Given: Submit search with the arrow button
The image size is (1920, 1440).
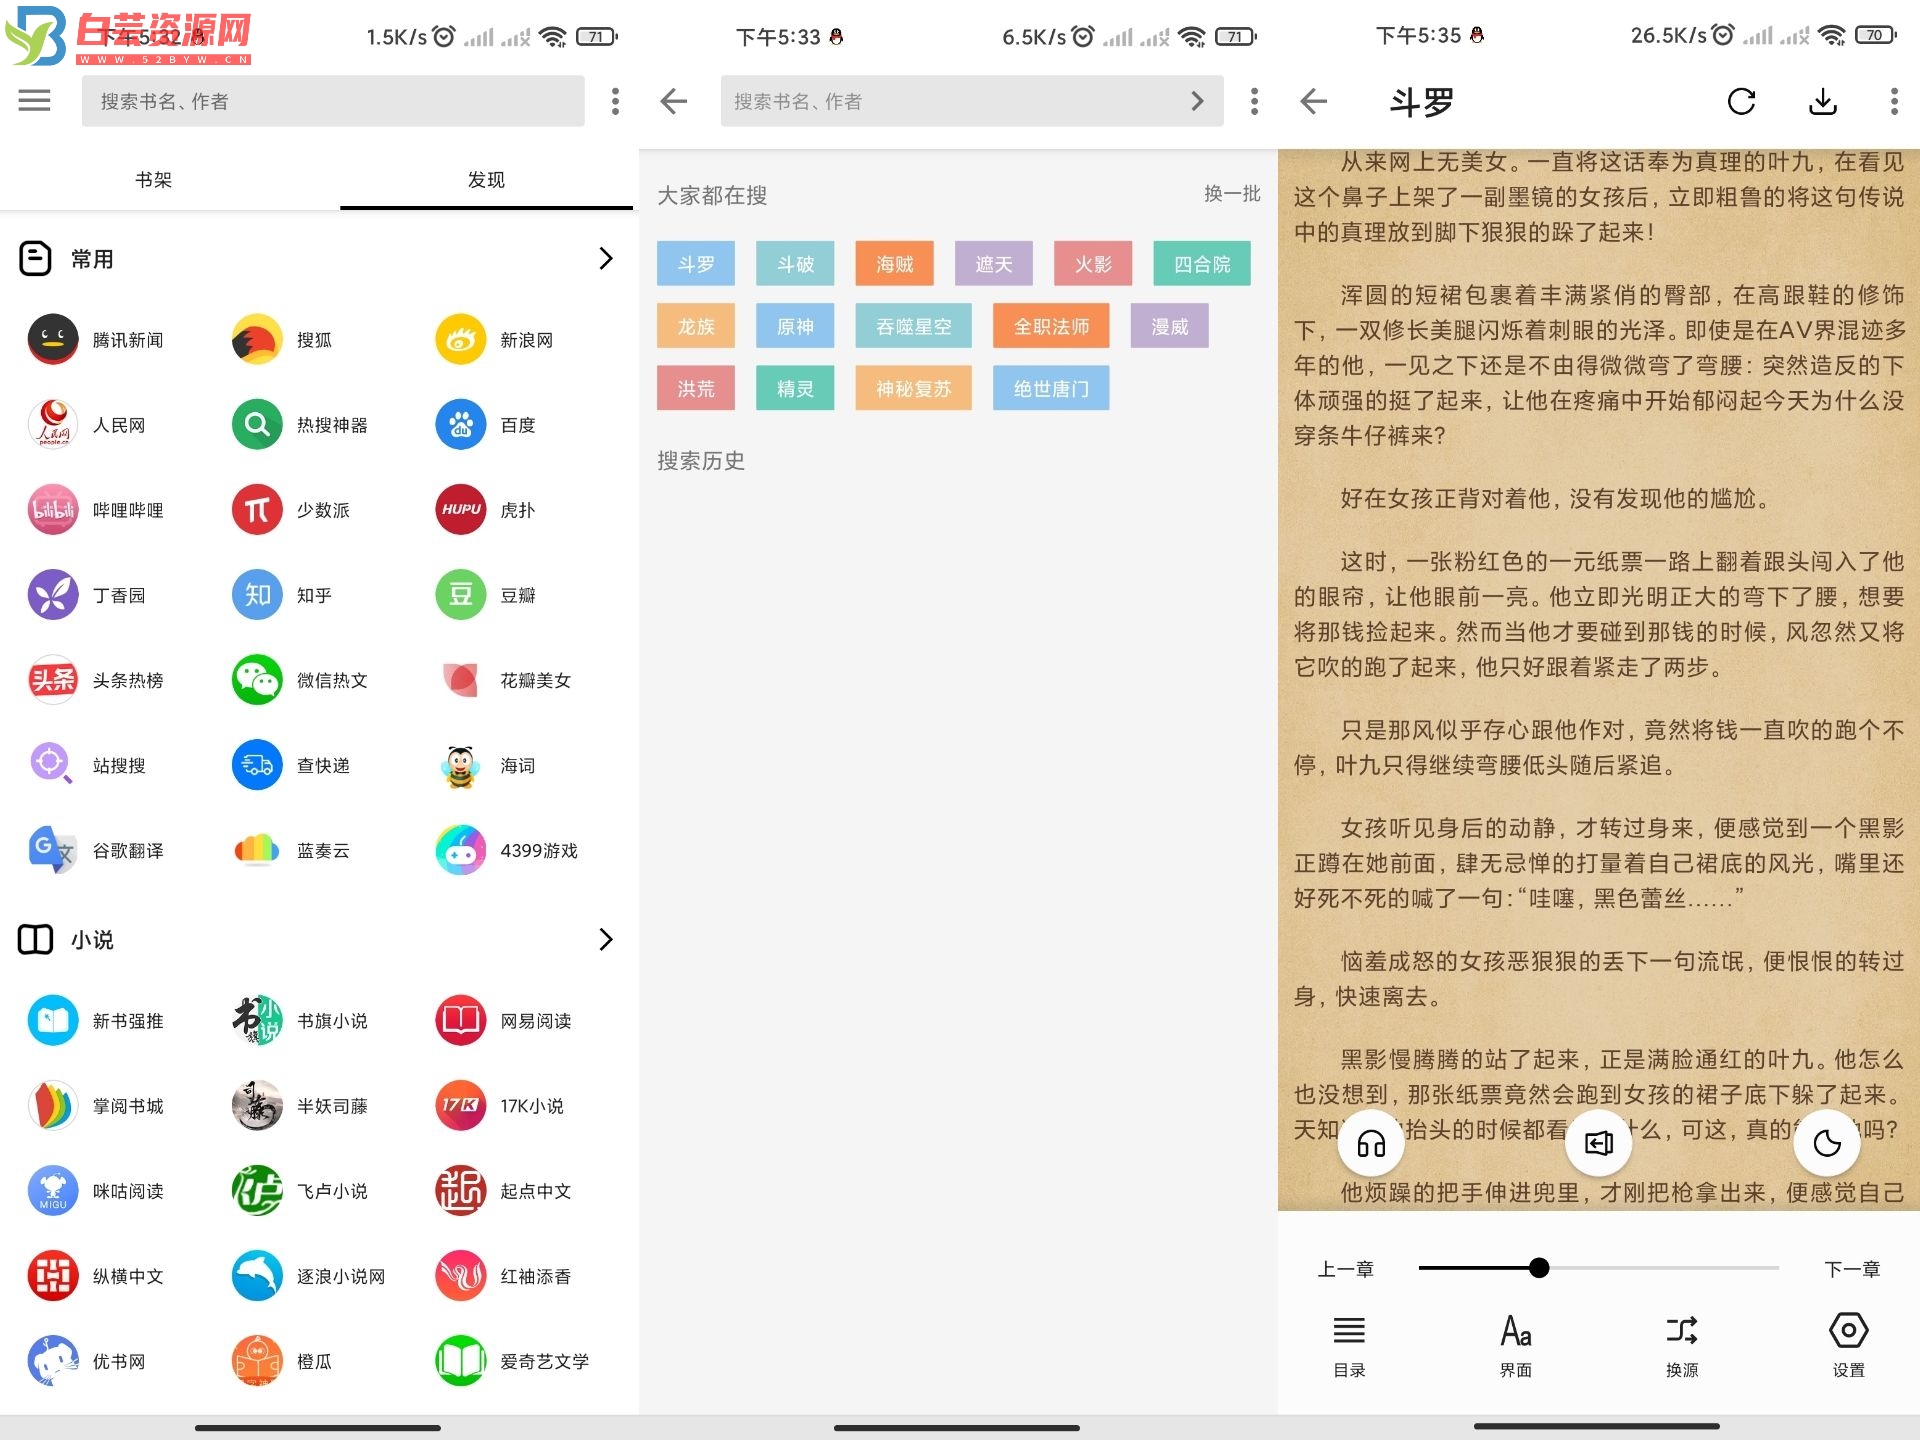Looking at the screenshot, I should point(1197,101).
